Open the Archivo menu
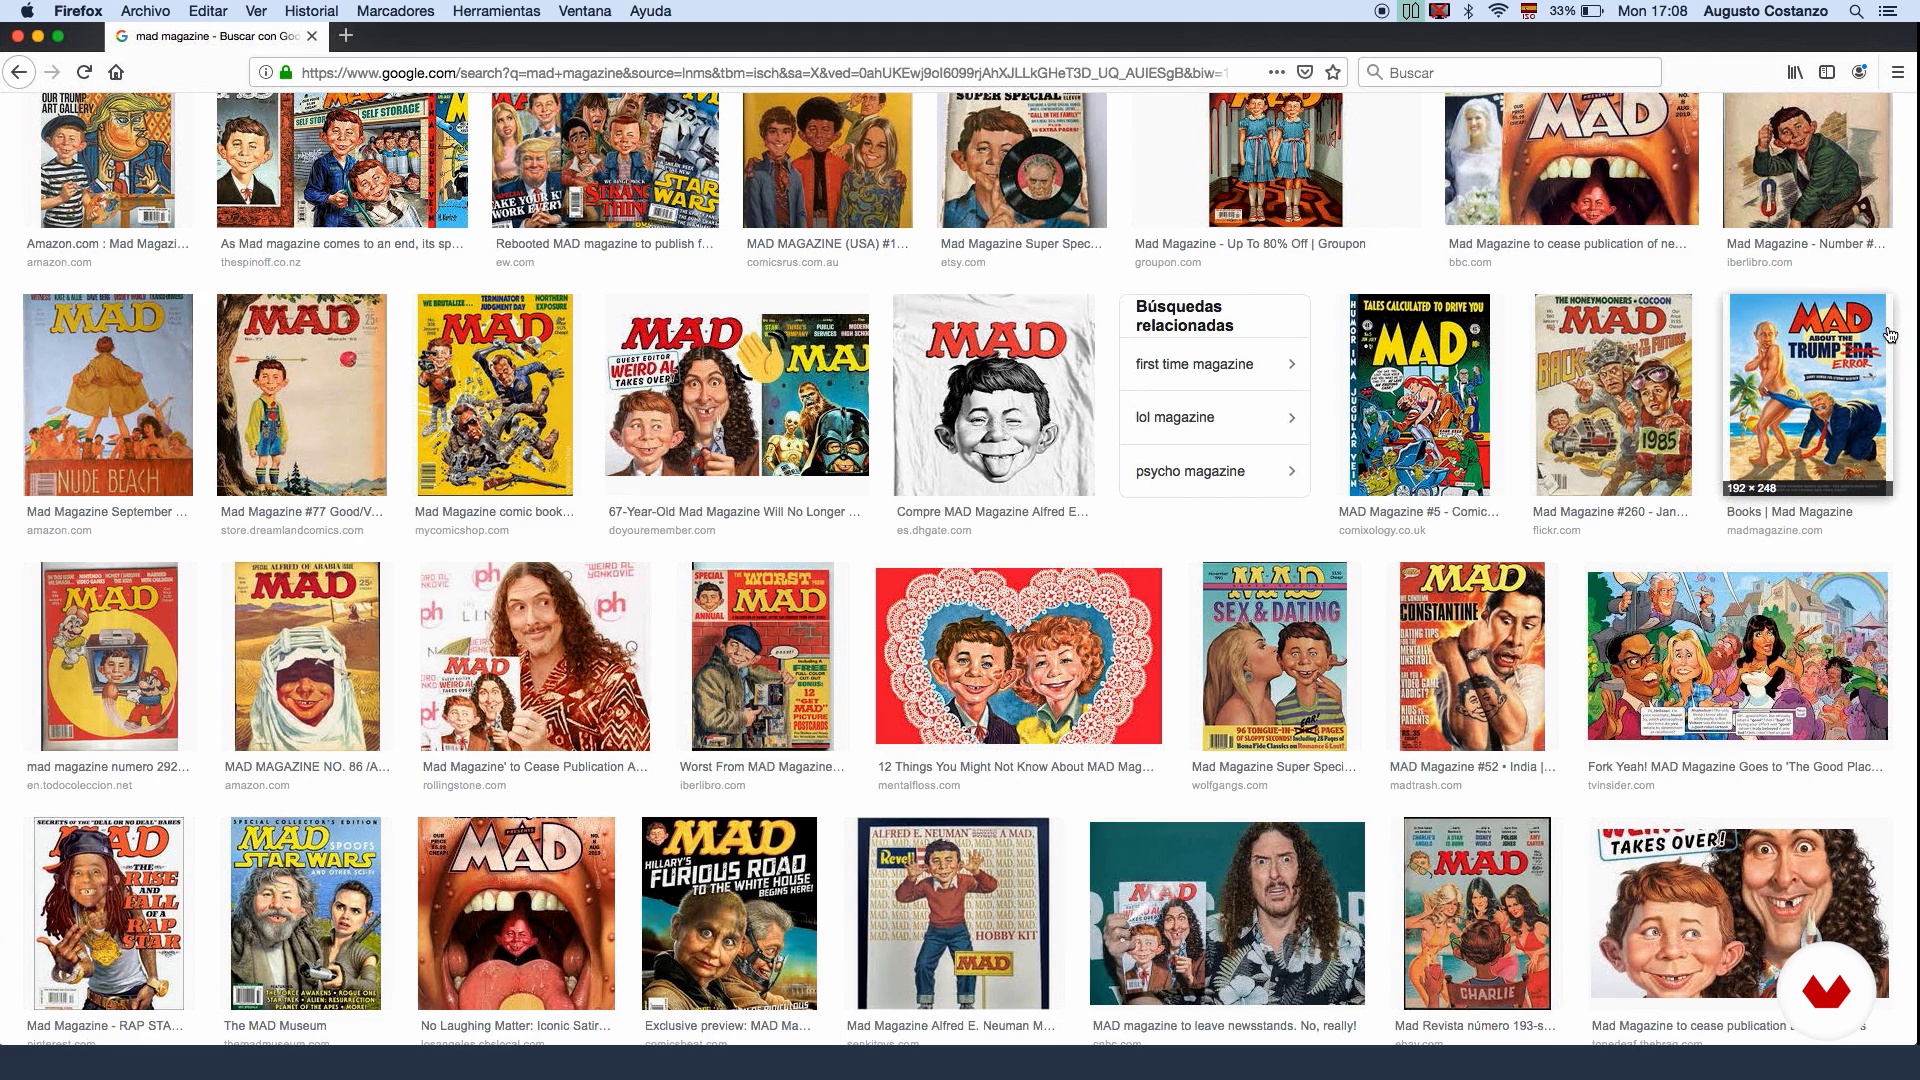Image resolution: width=1920 pixels, height=1080 pixels. [145, 11]
